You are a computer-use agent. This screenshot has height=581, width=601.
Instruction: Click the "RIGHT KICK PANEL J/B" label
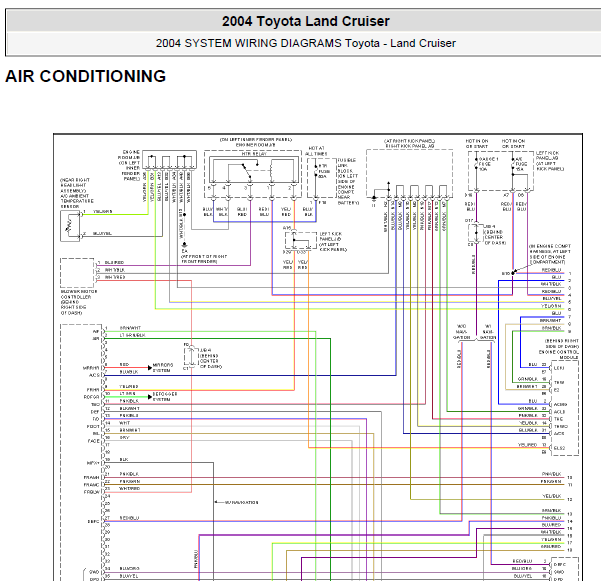pyautogui.click(x=409, y=146)
